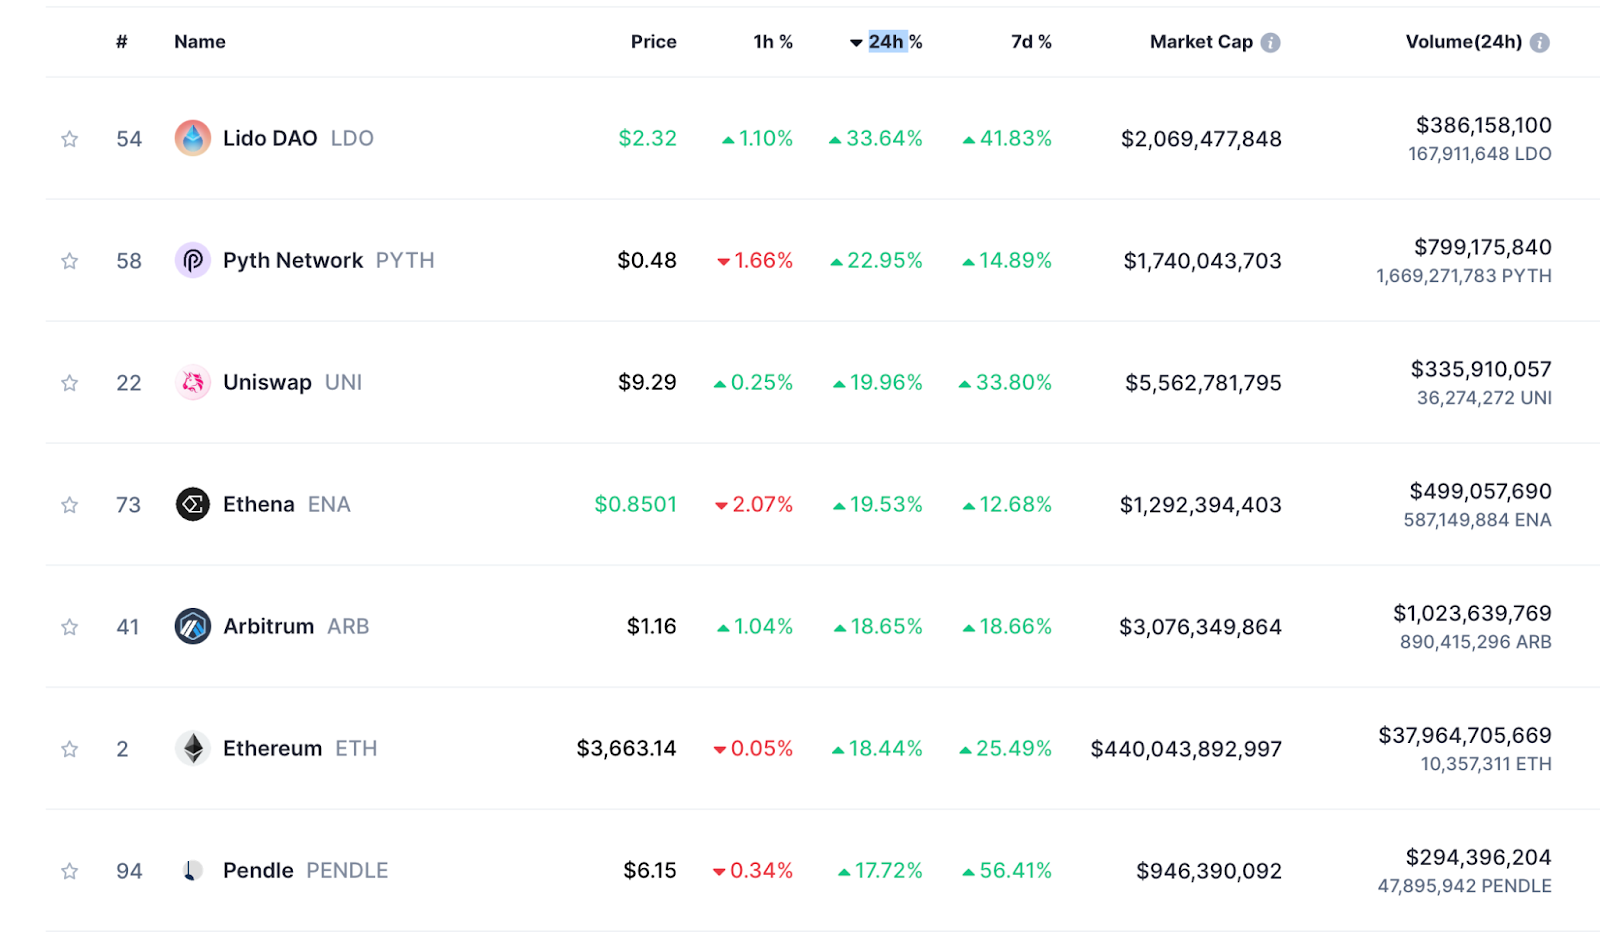
Task: Click rank number 54 for Lido DAO
Action: pos(129,139)
